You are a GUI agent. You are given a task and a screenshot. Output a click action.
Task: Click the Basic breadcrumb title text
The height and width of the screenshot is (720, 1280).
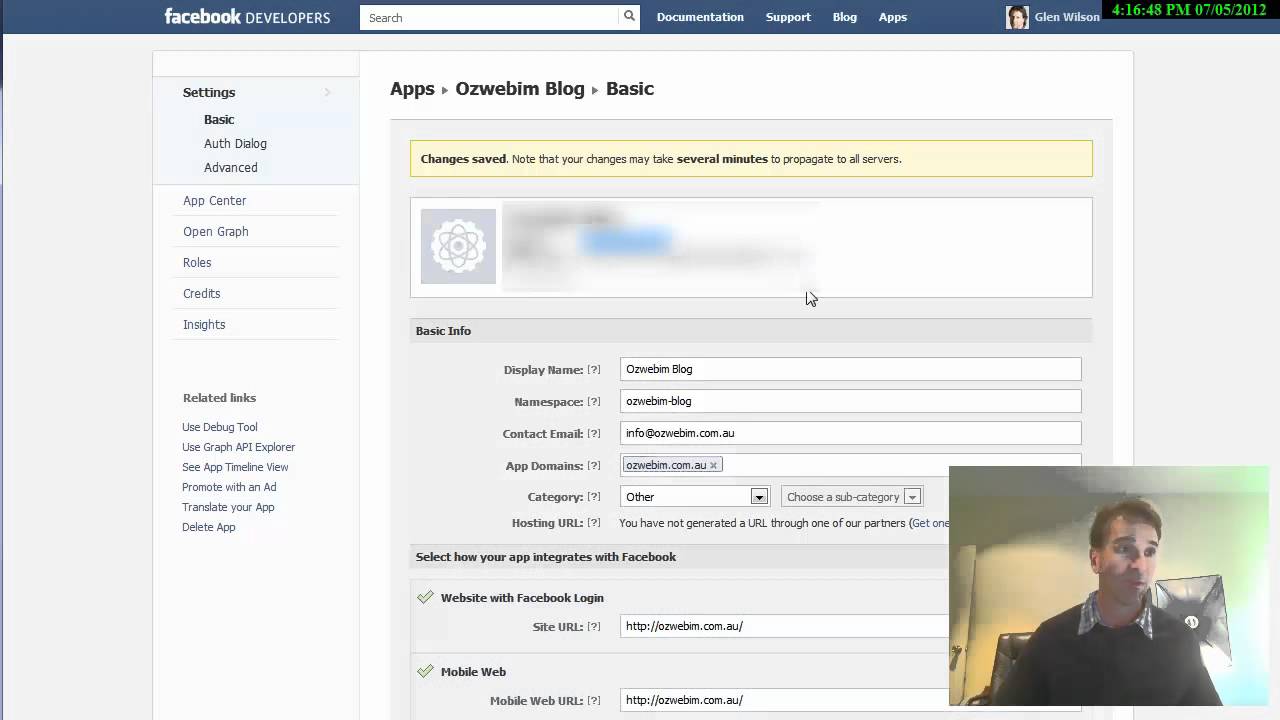click(x=630, y=88)
